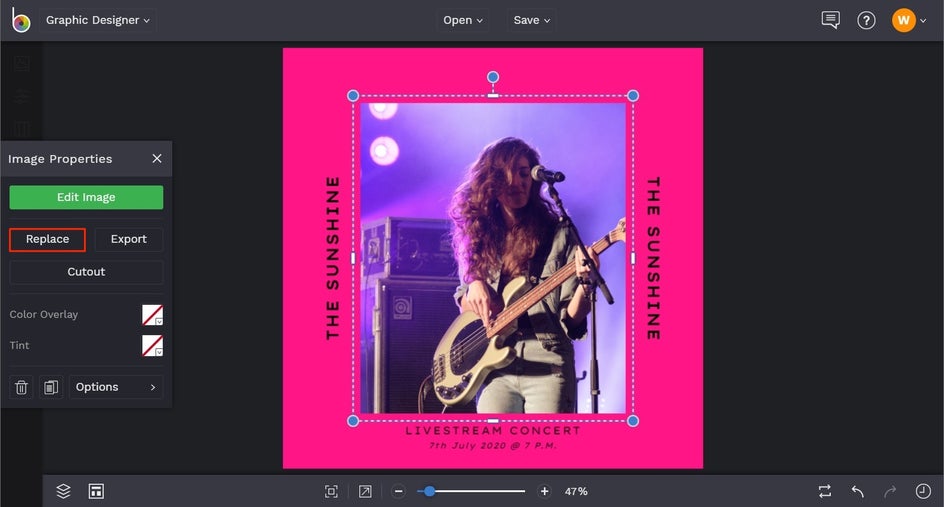
Task: Click the top-right corner resize handle
Action: tap(633, 96)
